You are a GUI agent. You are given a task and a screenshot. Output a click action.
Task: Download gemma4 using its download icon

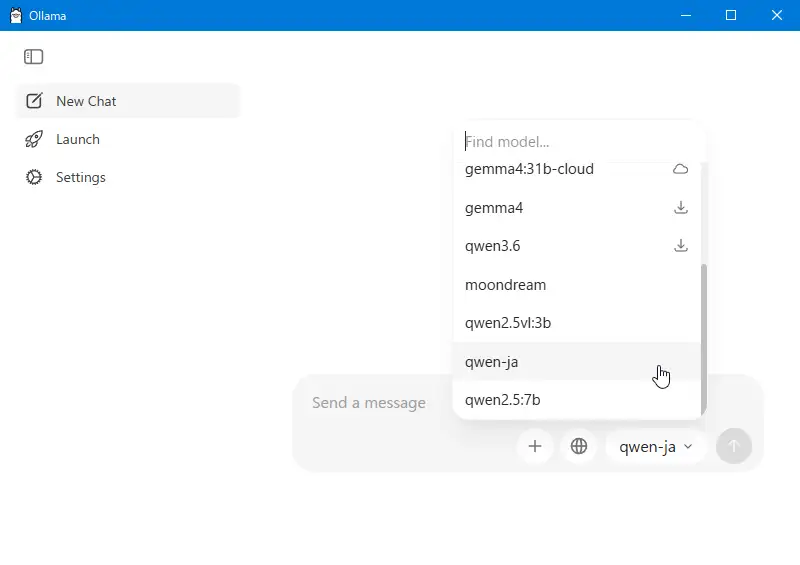[x=681, y=207]
